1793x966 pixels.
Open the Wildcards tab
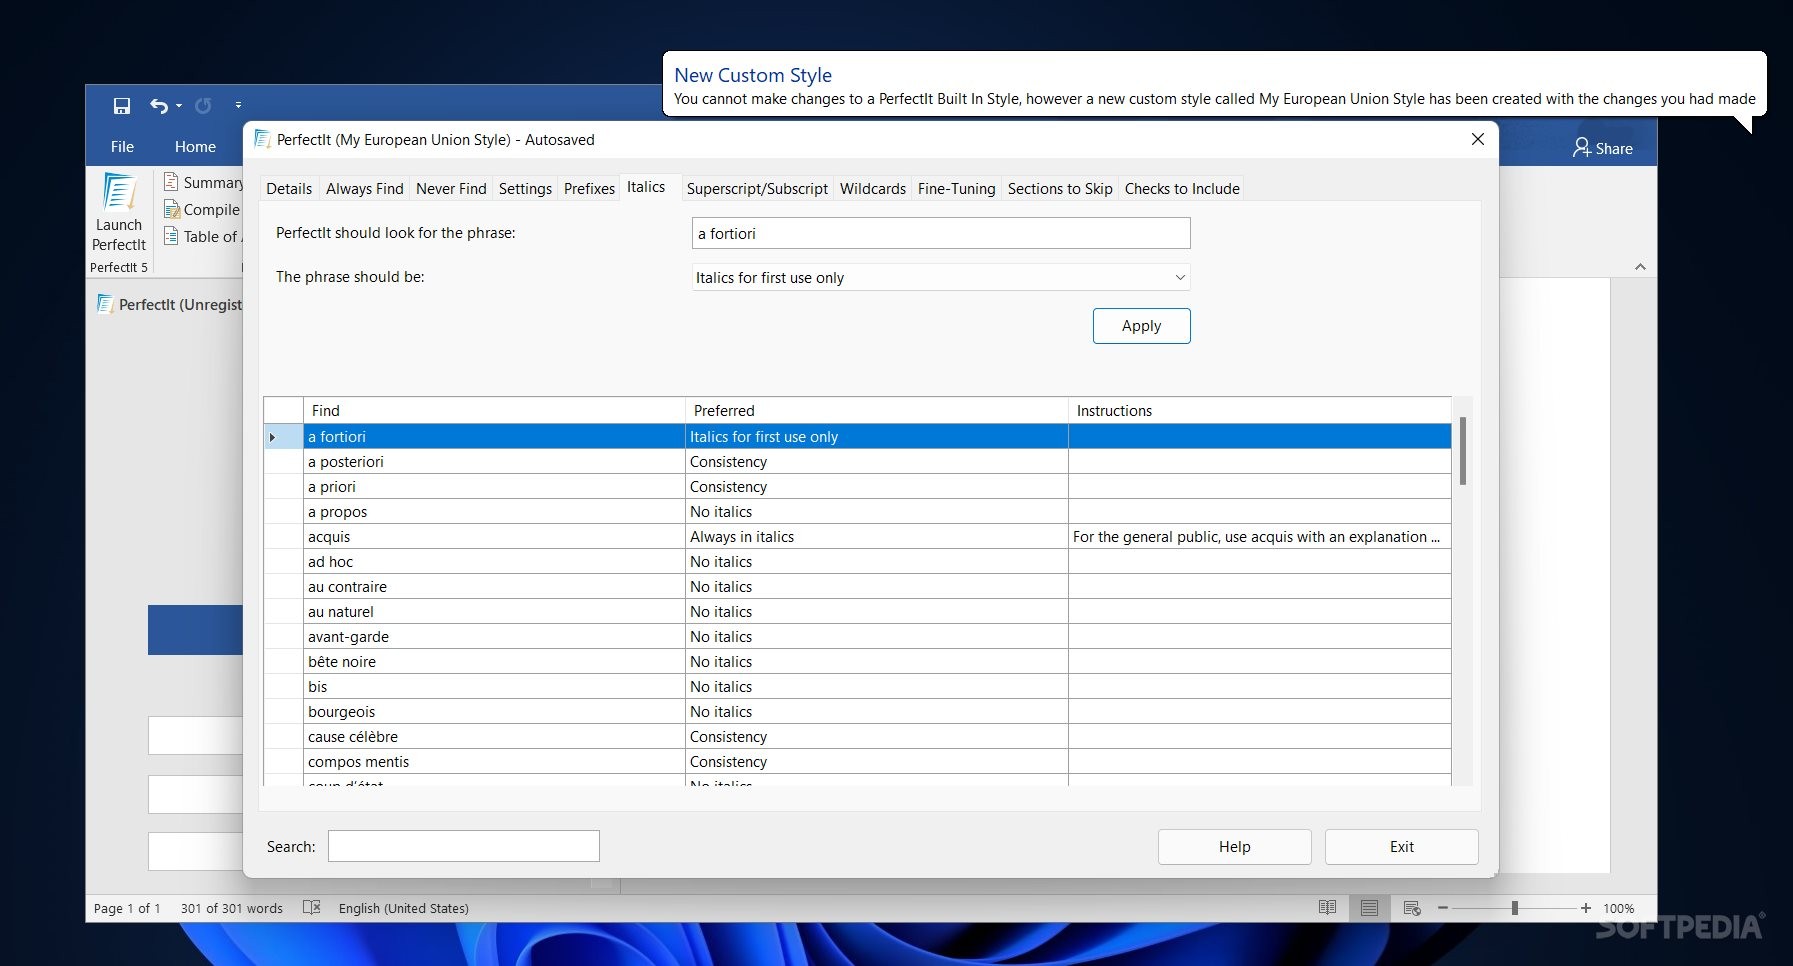[x=873, y=188]
